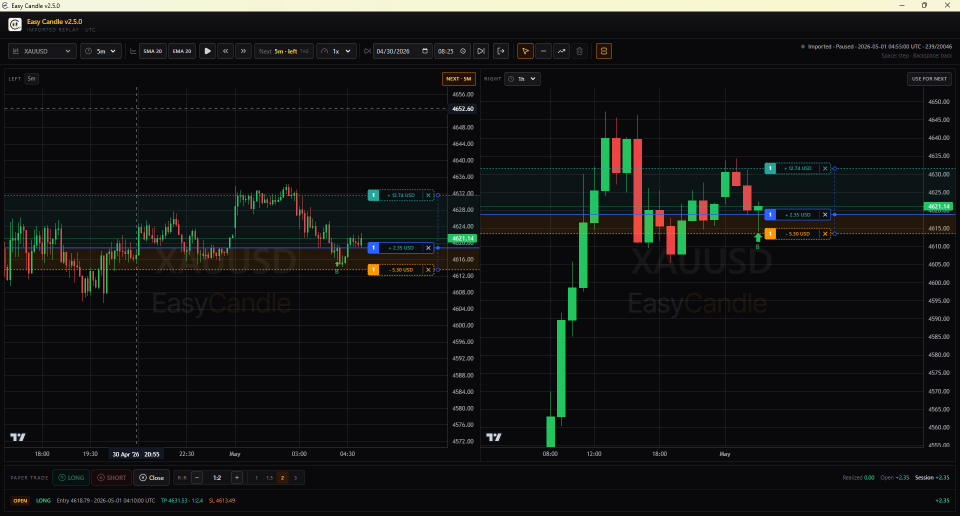The height and width of the screenshot is (516, 960).
Task: Click the clock icon in the time field
Action: tap(463, 51)
